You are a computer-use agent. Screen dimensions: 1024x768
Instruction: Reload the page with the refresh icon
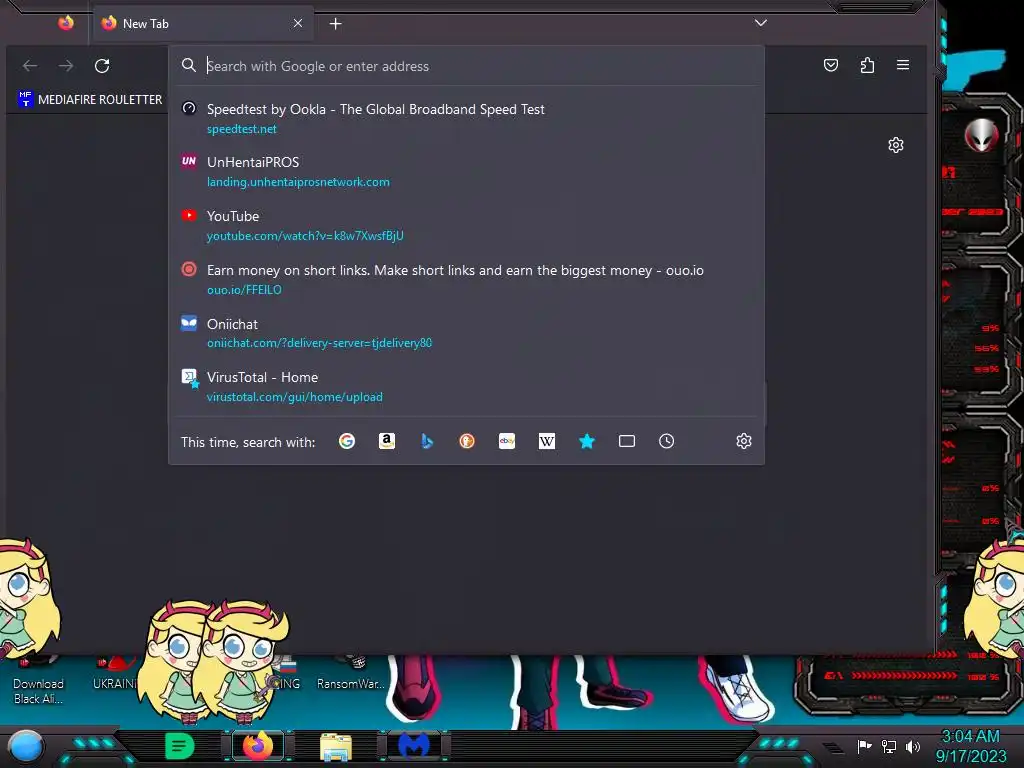pyautogui.click(x=102, y=66)
